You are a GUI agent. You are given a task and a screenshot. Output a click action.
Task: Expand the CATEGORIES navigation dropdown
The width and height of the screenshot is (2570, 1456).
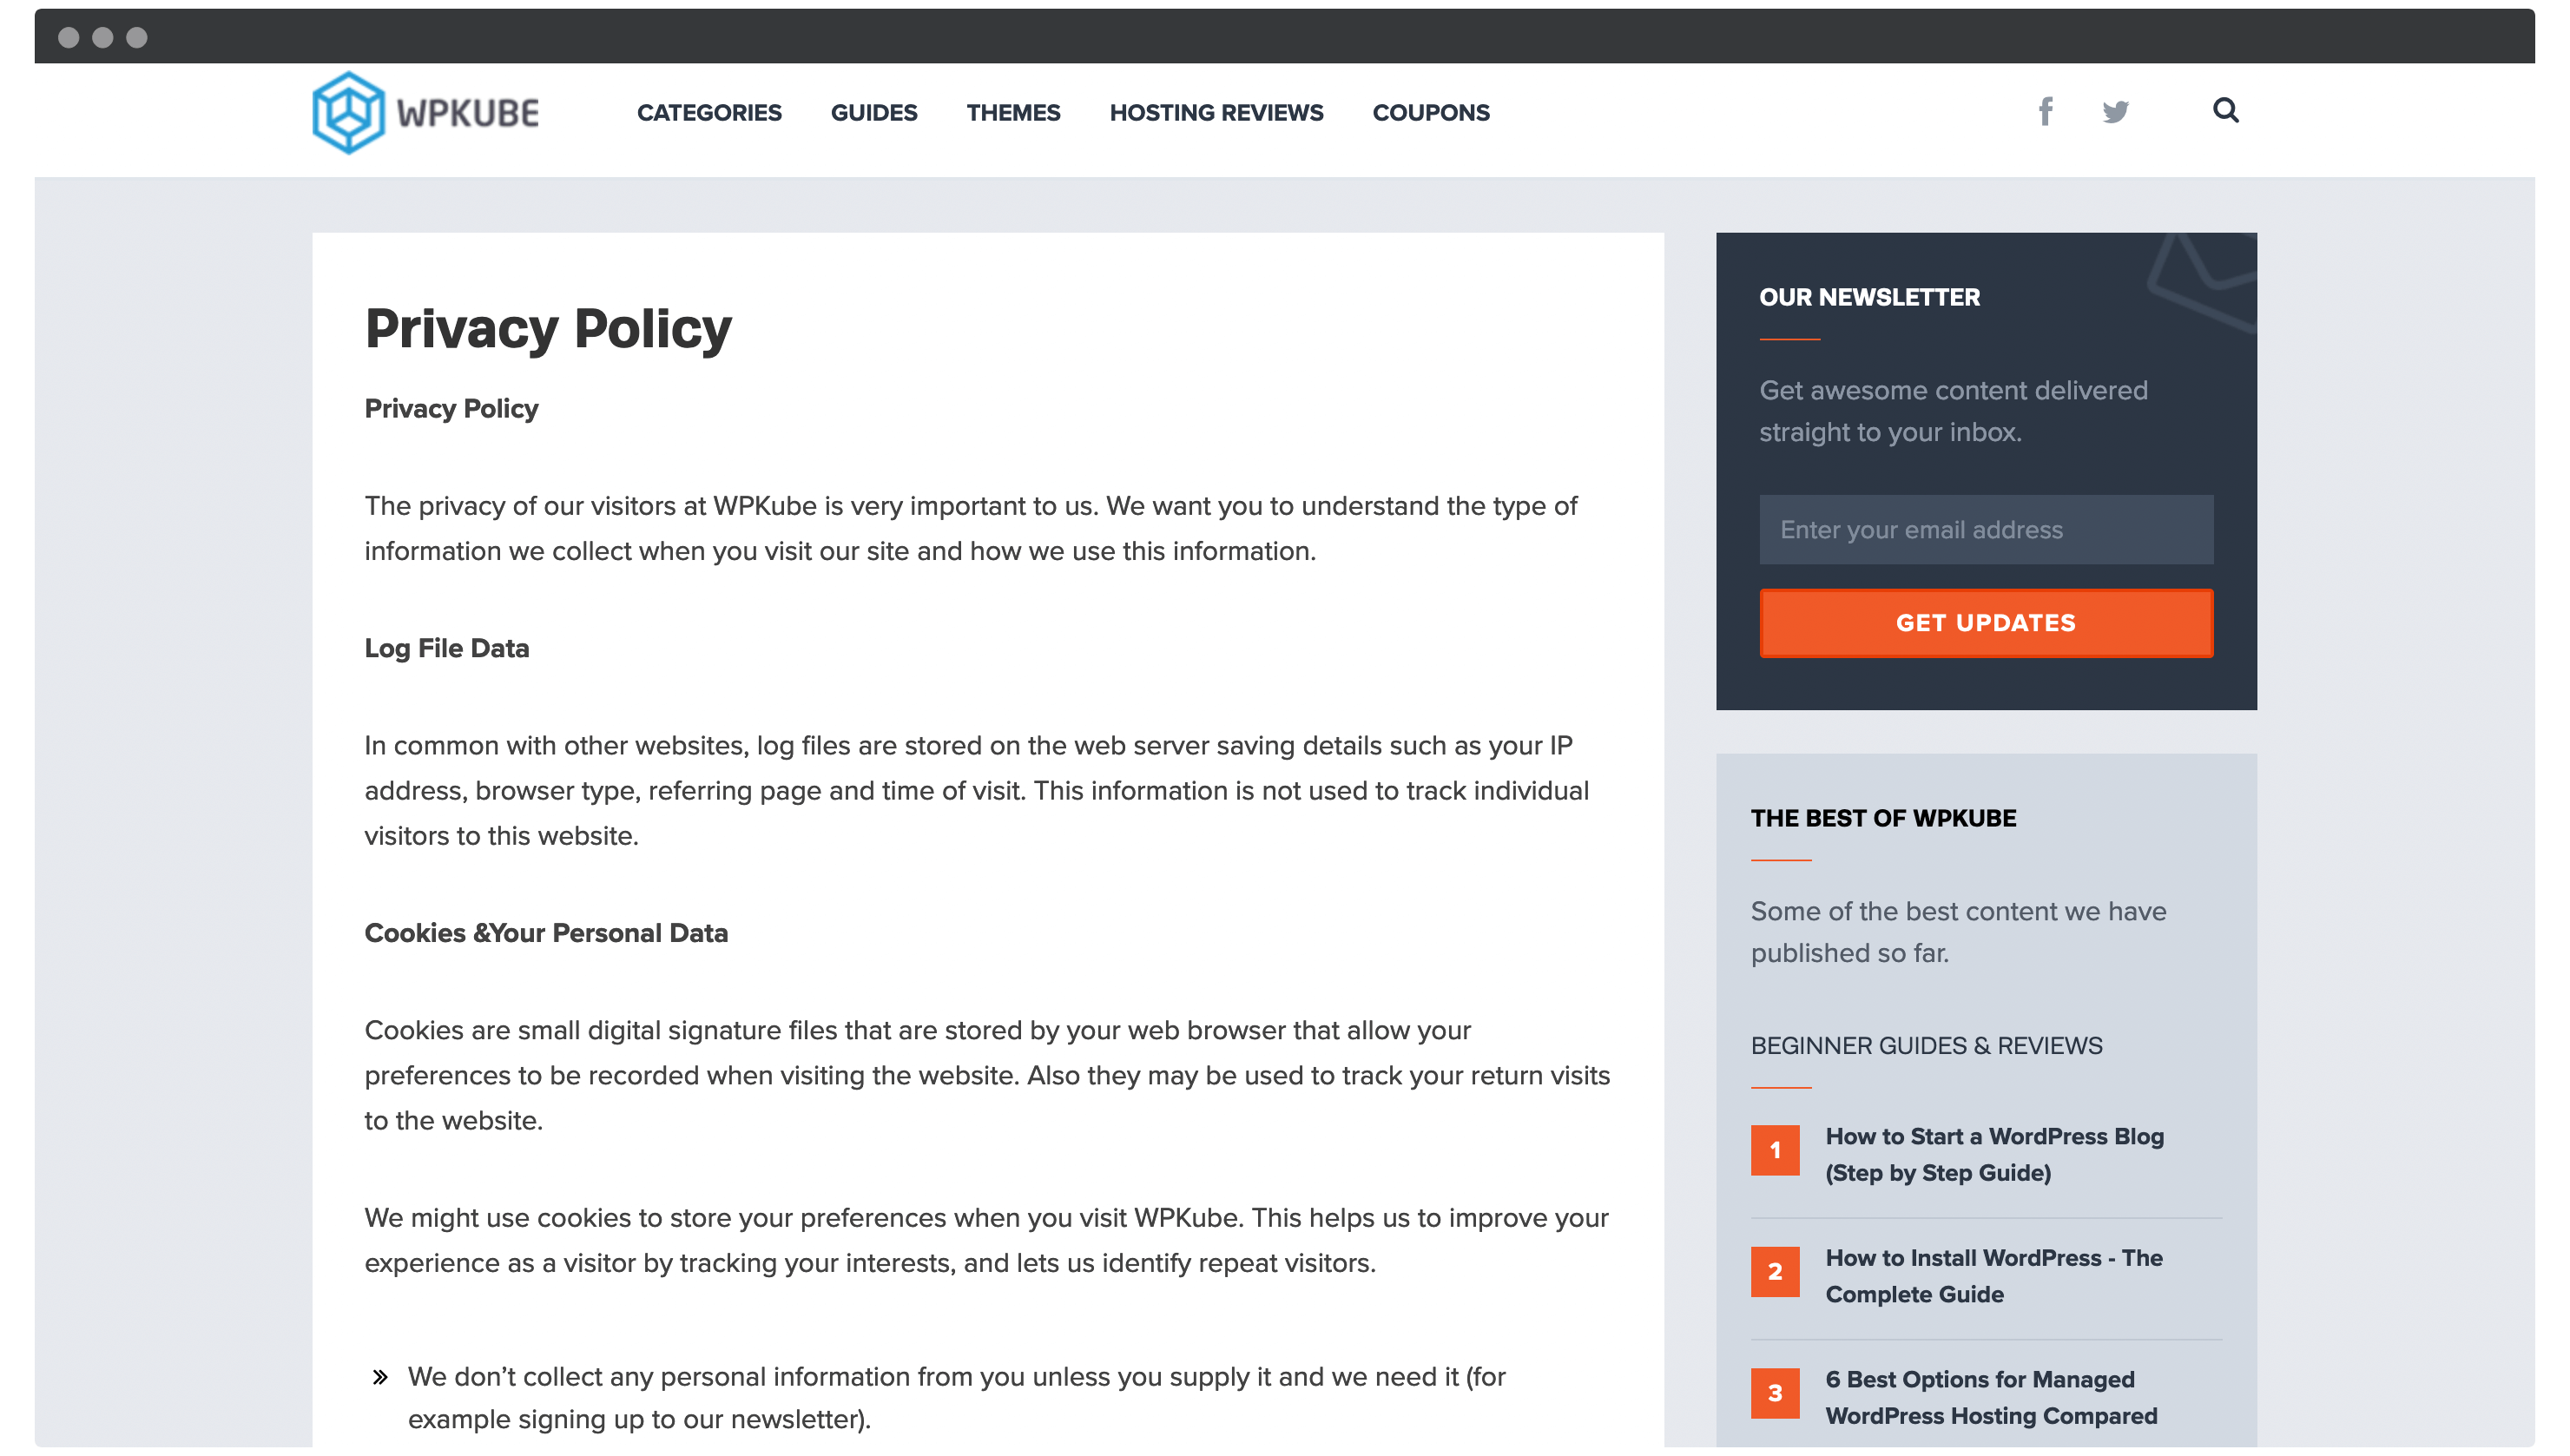(x=708, y=111)
